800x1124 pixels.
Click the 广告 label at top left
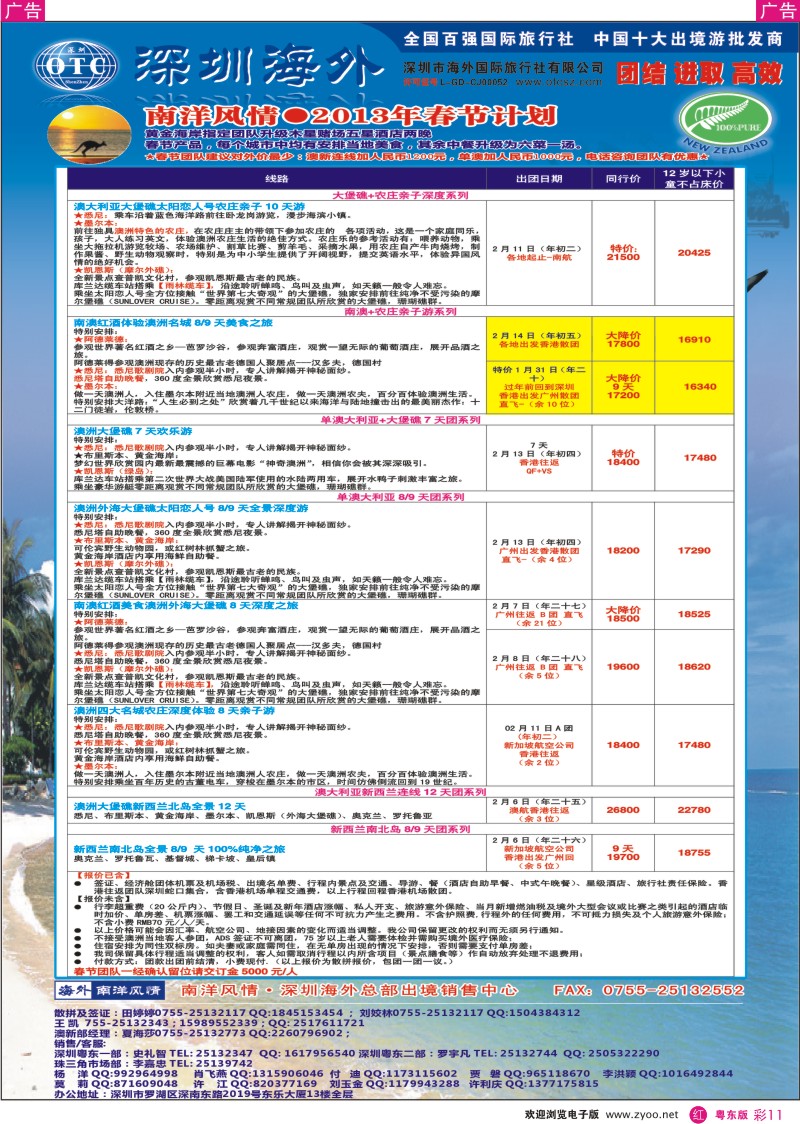[23, 10]
